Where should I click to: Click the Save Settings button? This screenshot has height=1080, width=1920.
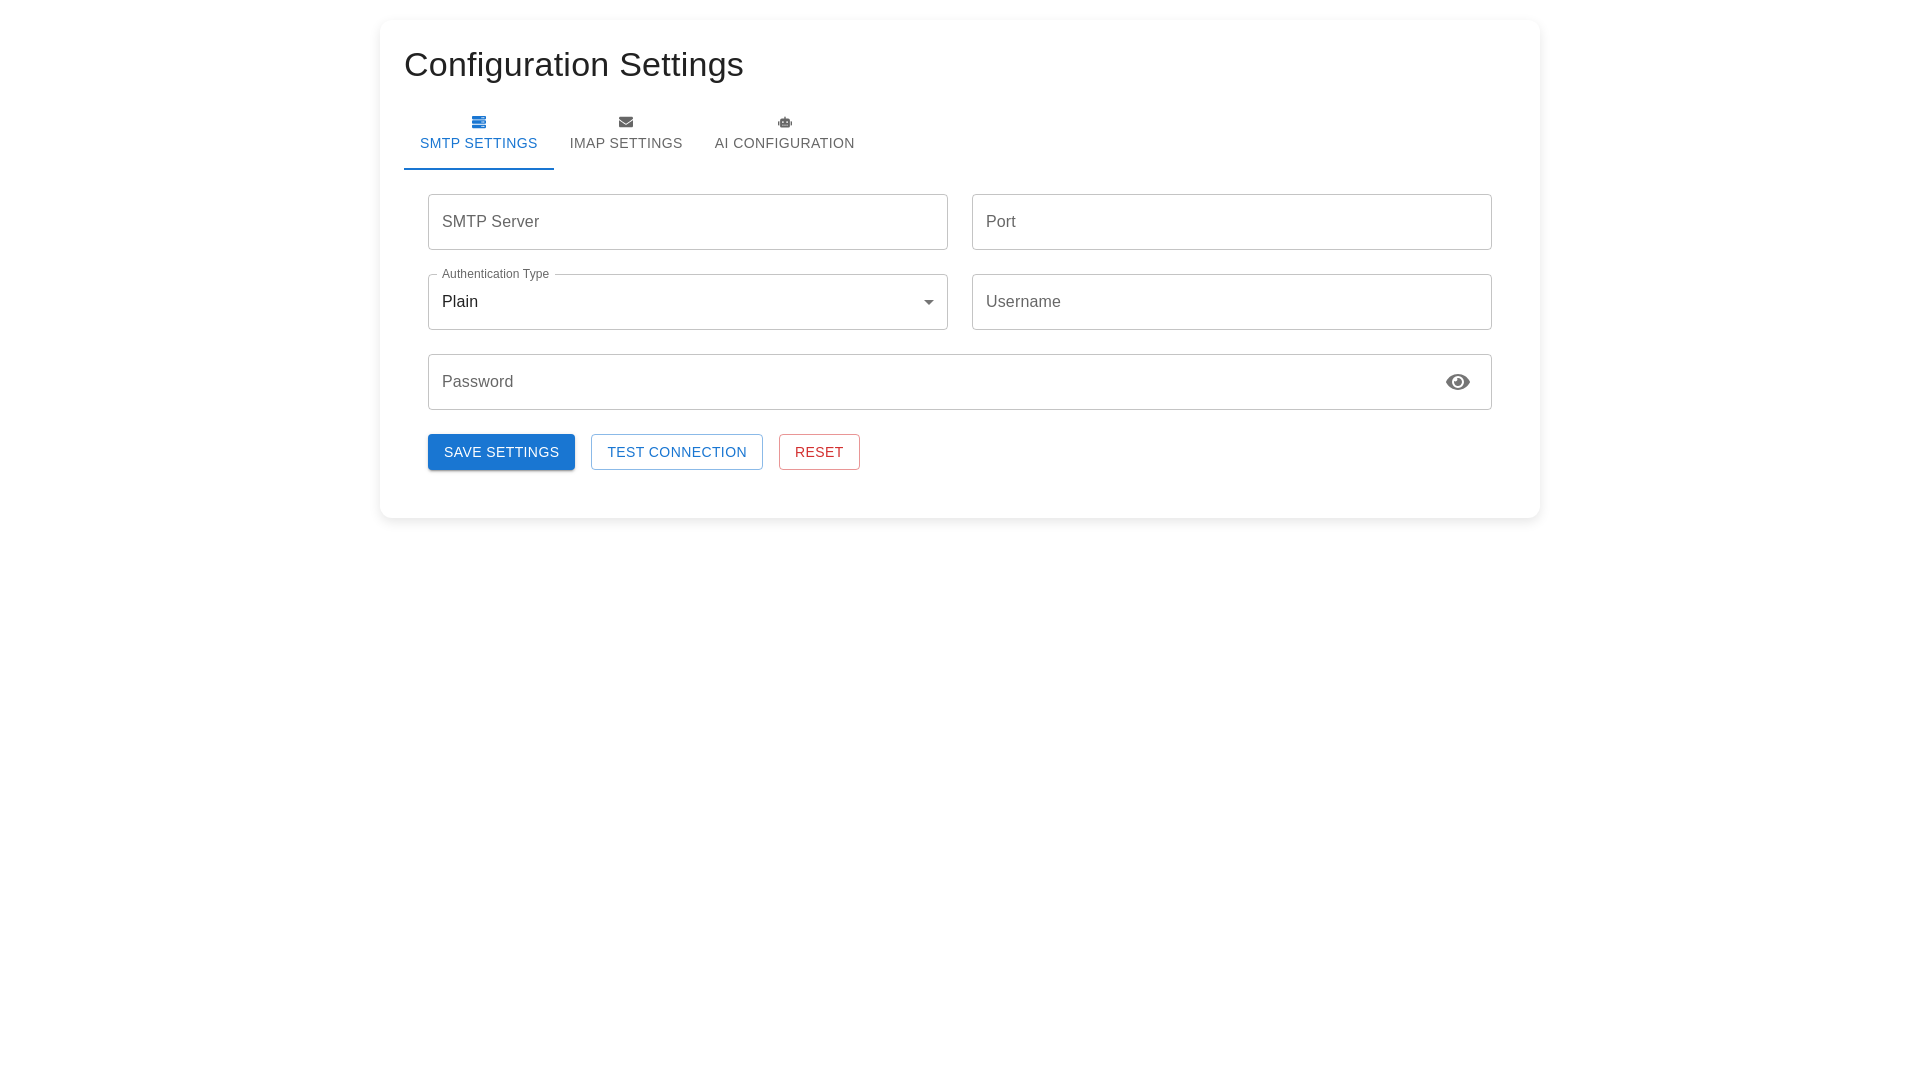[x=501, y=451]
